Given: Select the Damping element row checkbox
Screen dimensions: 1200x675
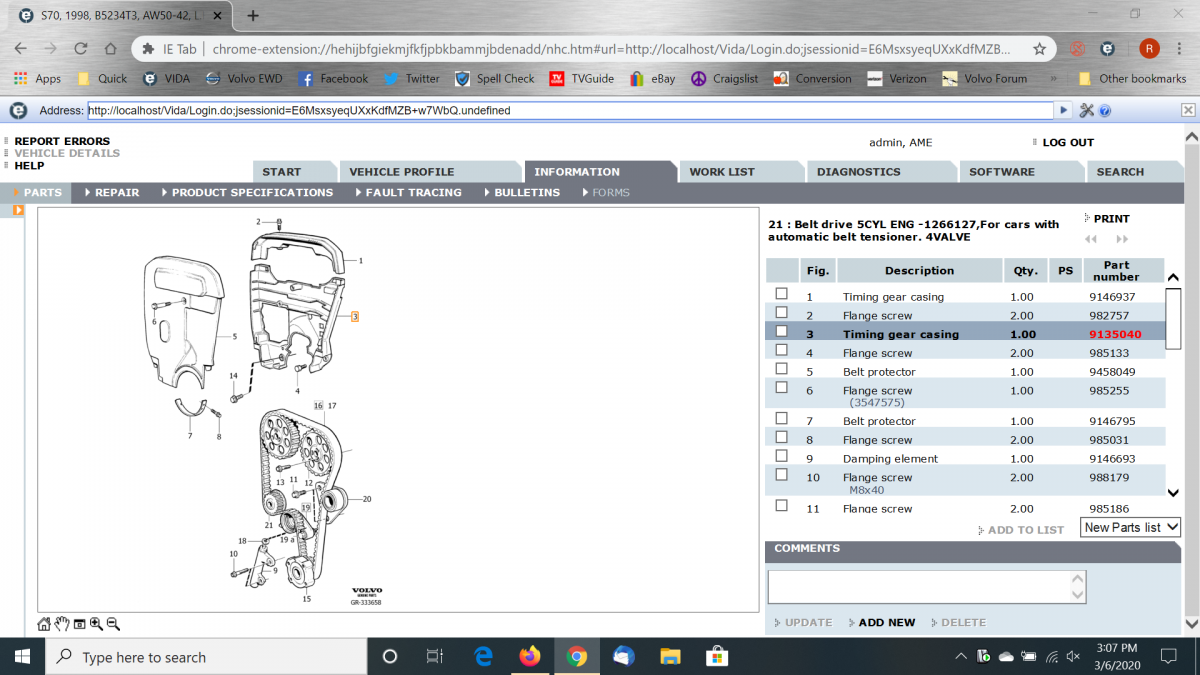Looking at the screenshot, I should (782, 456).
